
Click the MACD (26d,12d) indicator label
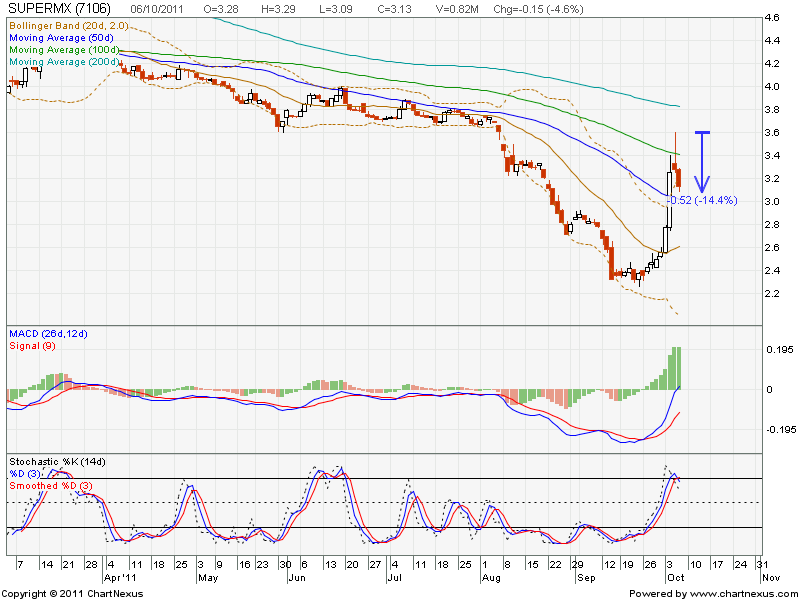pos(48,334)
